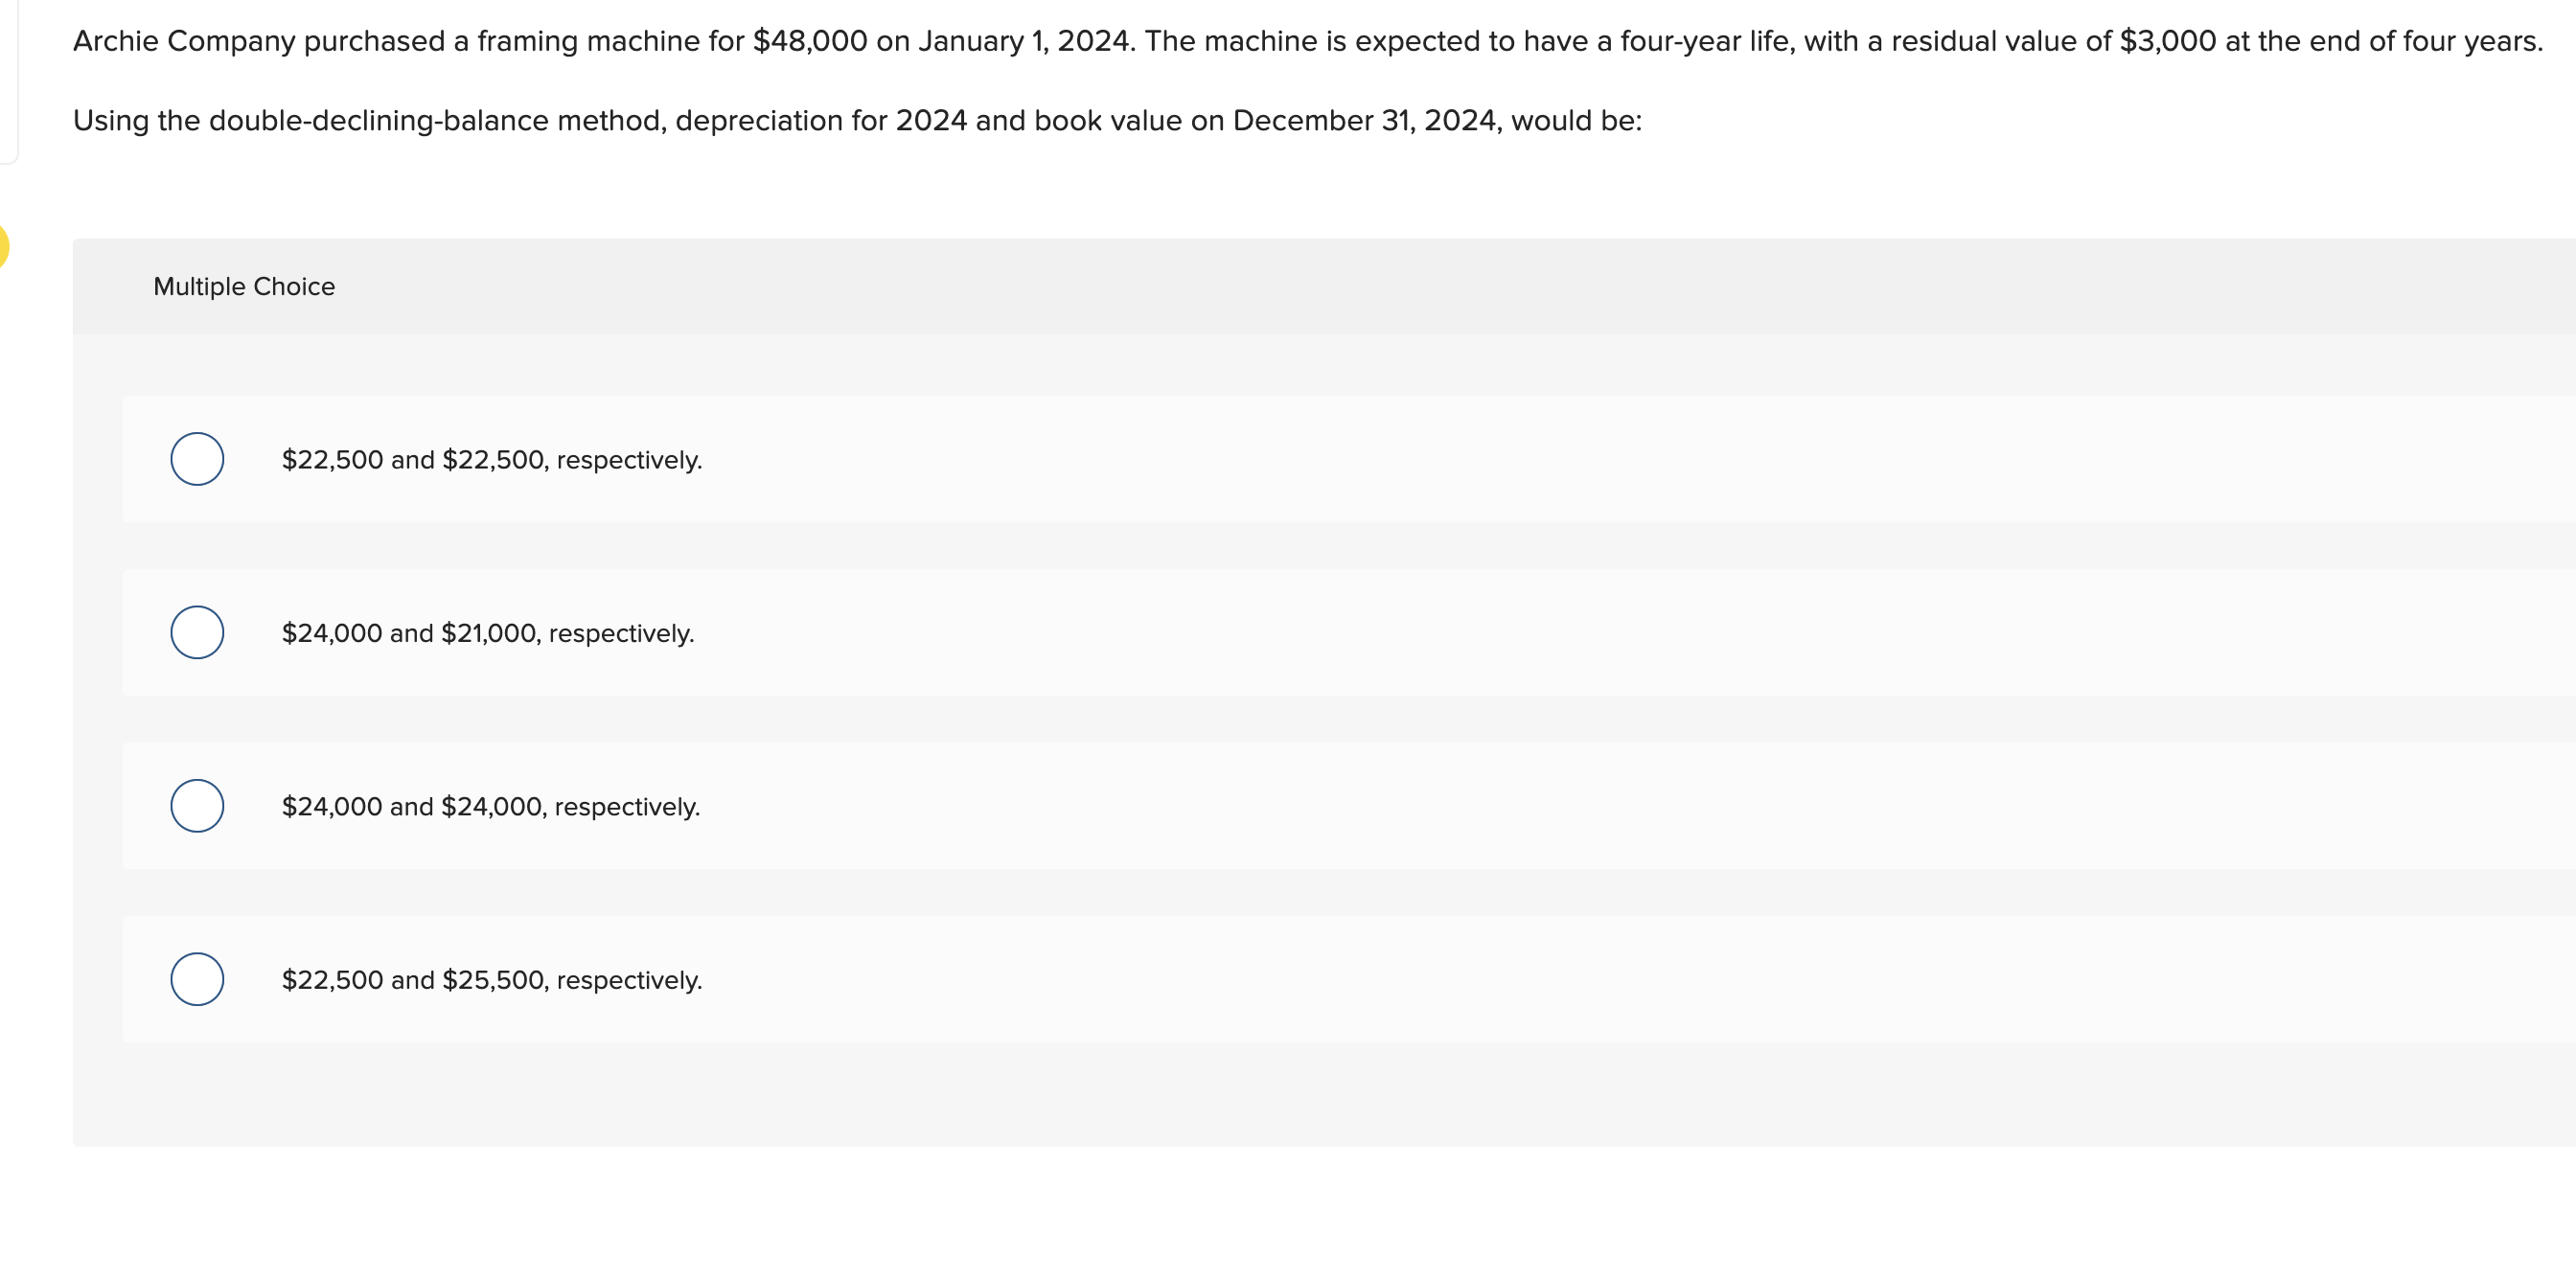Select the radio button for "$22,500 and $22,500, respectively."
Viewport: 2576px width, 1282px height.
[x=198, y=460]
